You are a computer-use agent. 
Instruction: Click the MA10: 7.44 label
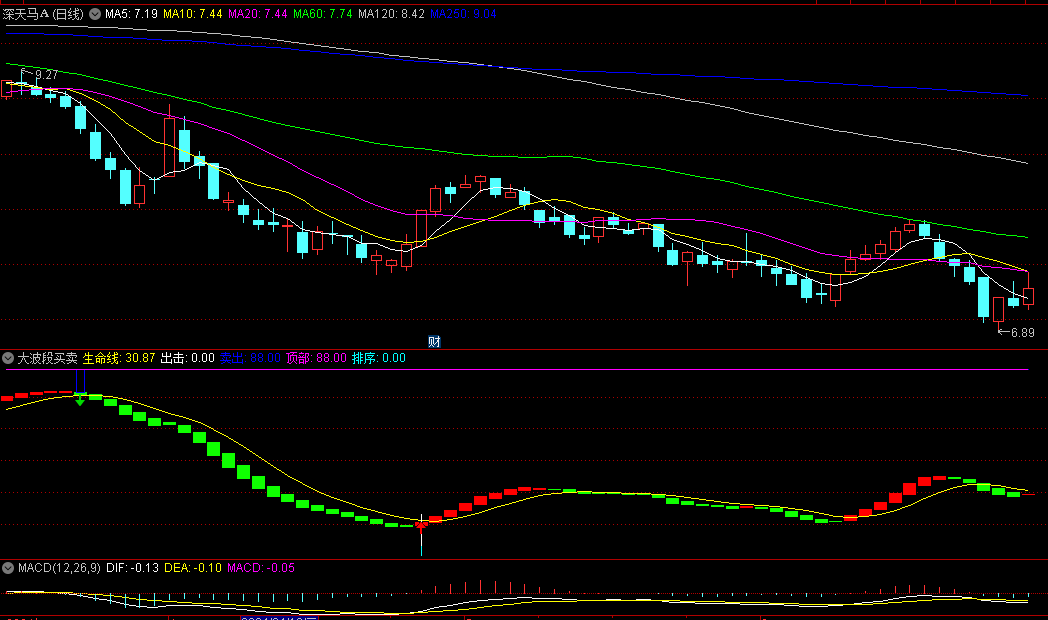[x=192, y=14]
